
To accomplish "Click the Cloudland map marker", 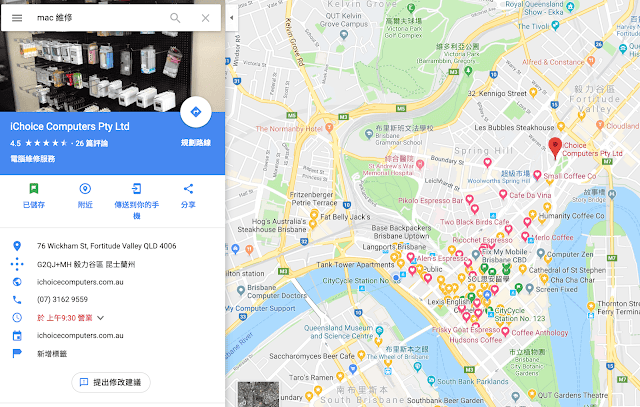I will coord(600,125).
